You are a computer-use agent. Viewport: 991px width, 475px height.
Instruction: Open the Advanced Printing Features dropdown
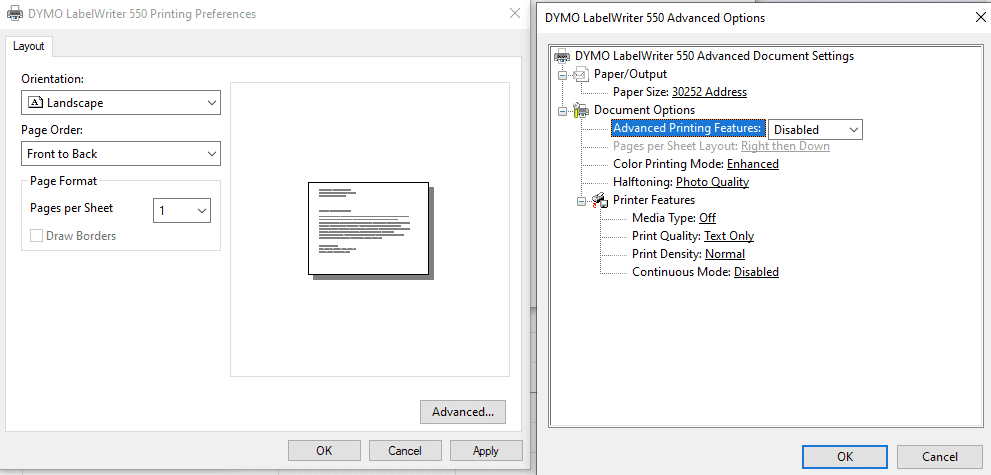(814, 129)
